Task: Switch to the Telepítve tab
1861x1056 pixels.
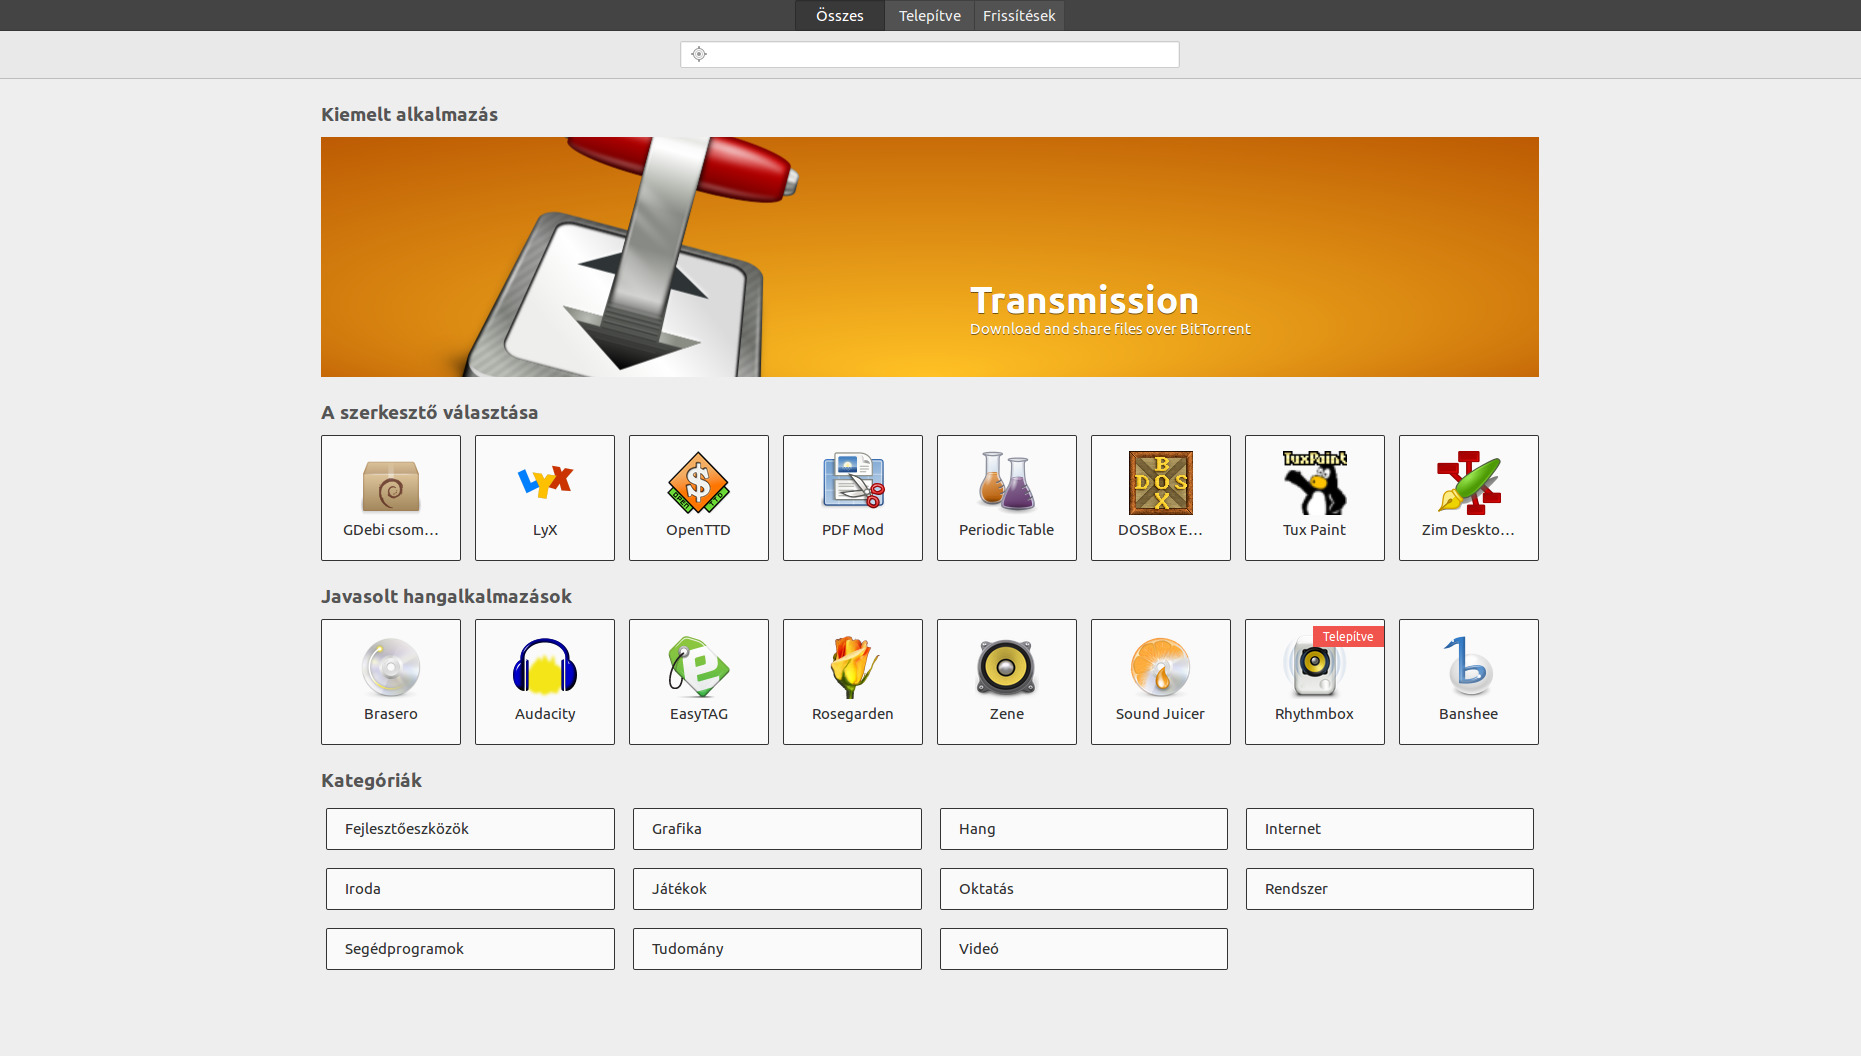Action: coord(930,16)
